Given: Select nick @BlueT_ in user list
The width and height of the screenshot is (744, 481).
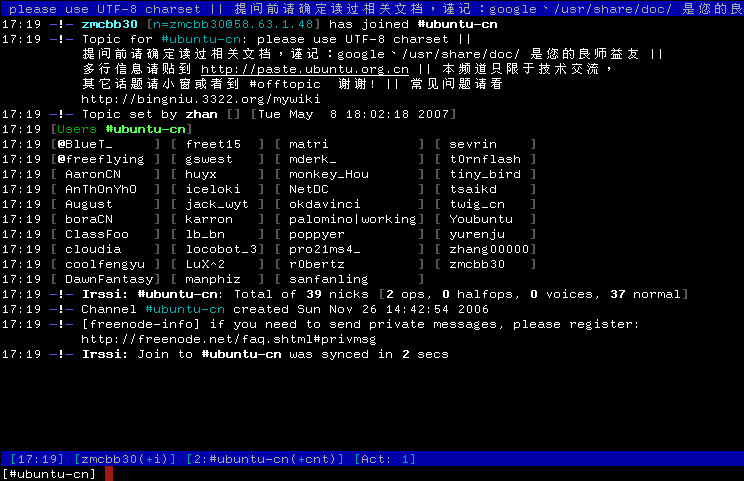Looking at the screenshot, I should click(85, 144).
